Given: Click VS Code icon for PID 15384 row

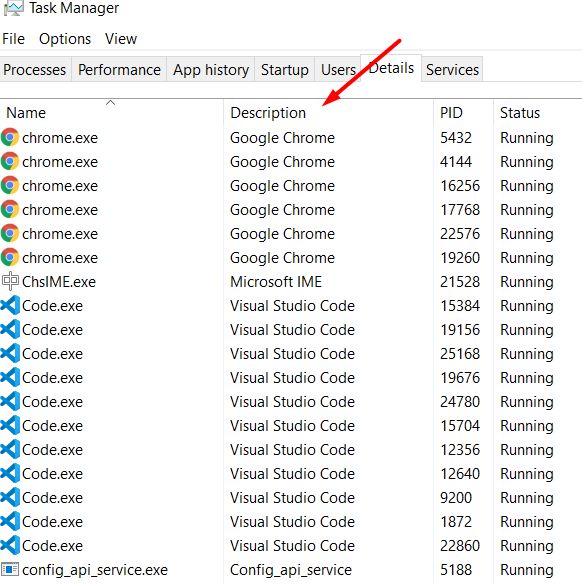Looking at the screenshot, I should (10, 306).
